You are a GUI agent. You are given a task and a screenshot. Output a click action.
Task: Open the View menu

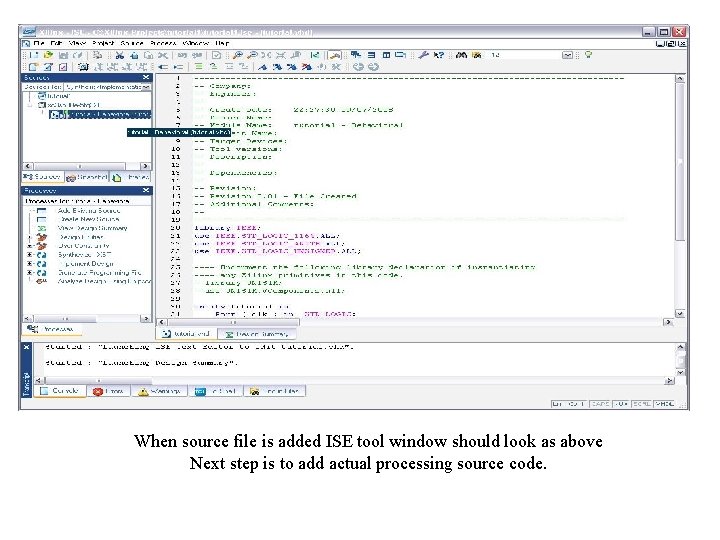point(77,43)
